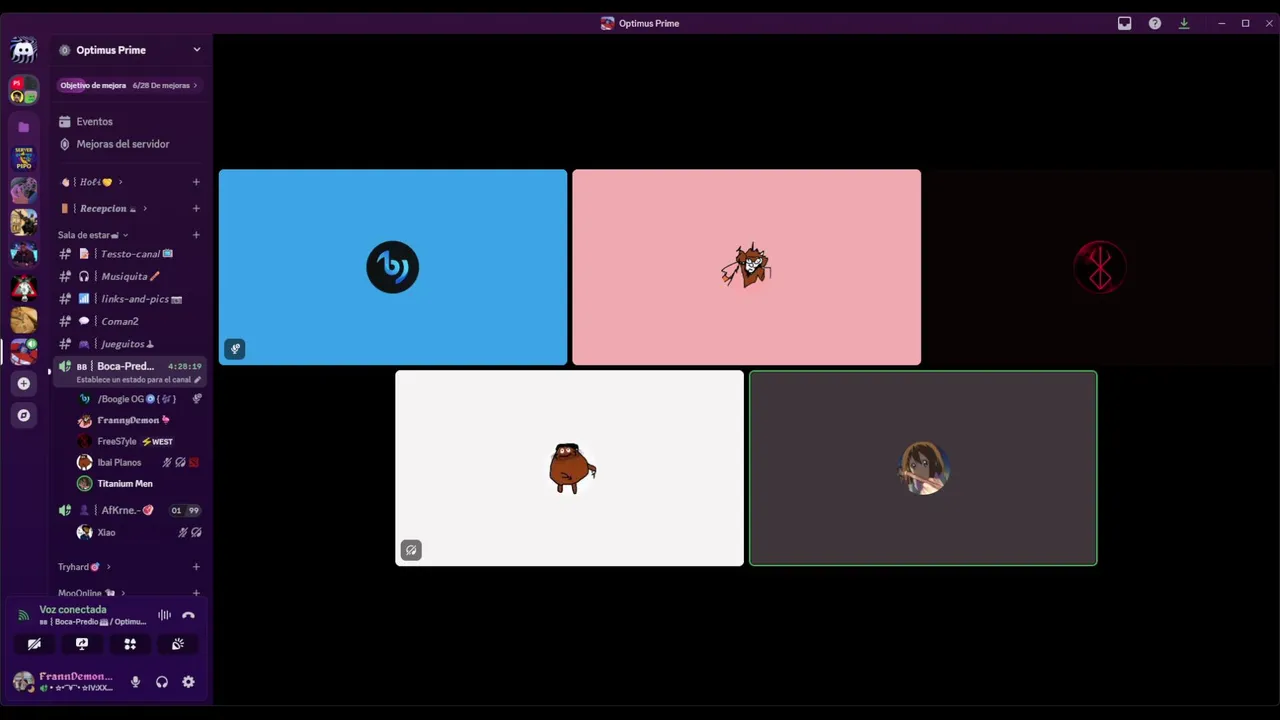Open the Coman2 text channel

[x=130, y=321]
